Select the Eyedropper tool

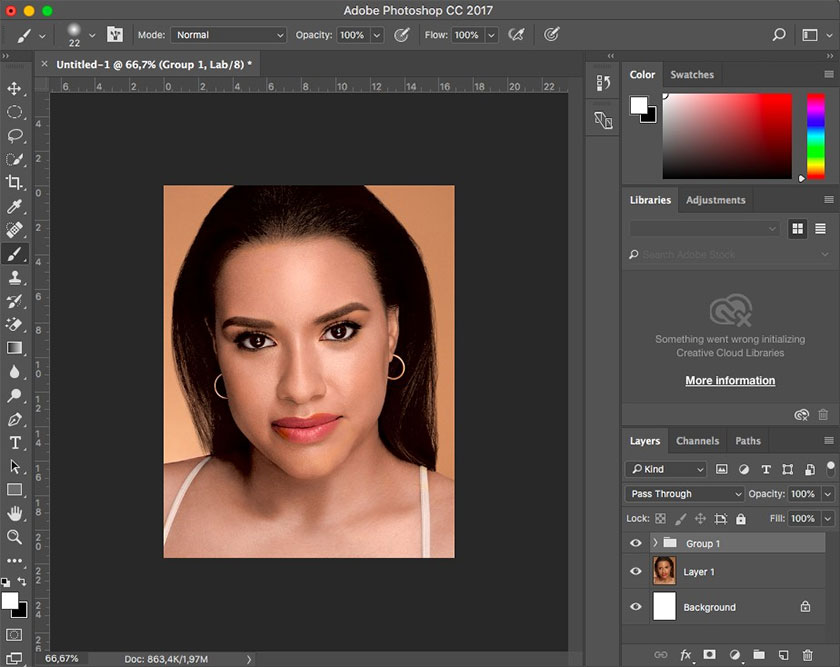[x=15, y=206]
